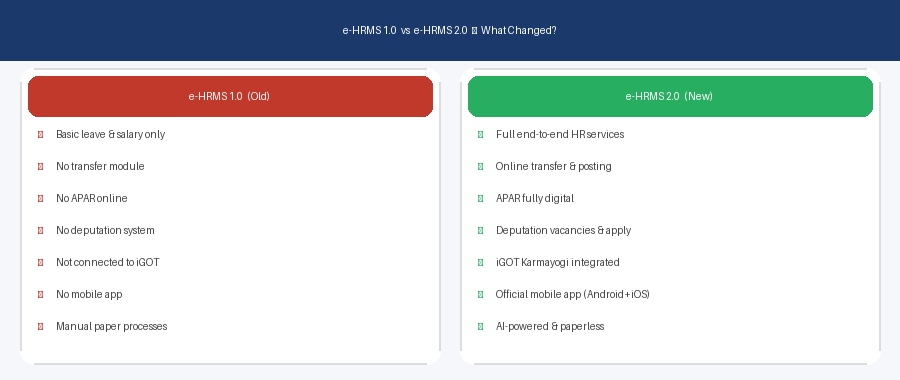Select the text 'No mobile app'
Screen dimensions: 900x380
pyautogui.click(x=89, y=294)
